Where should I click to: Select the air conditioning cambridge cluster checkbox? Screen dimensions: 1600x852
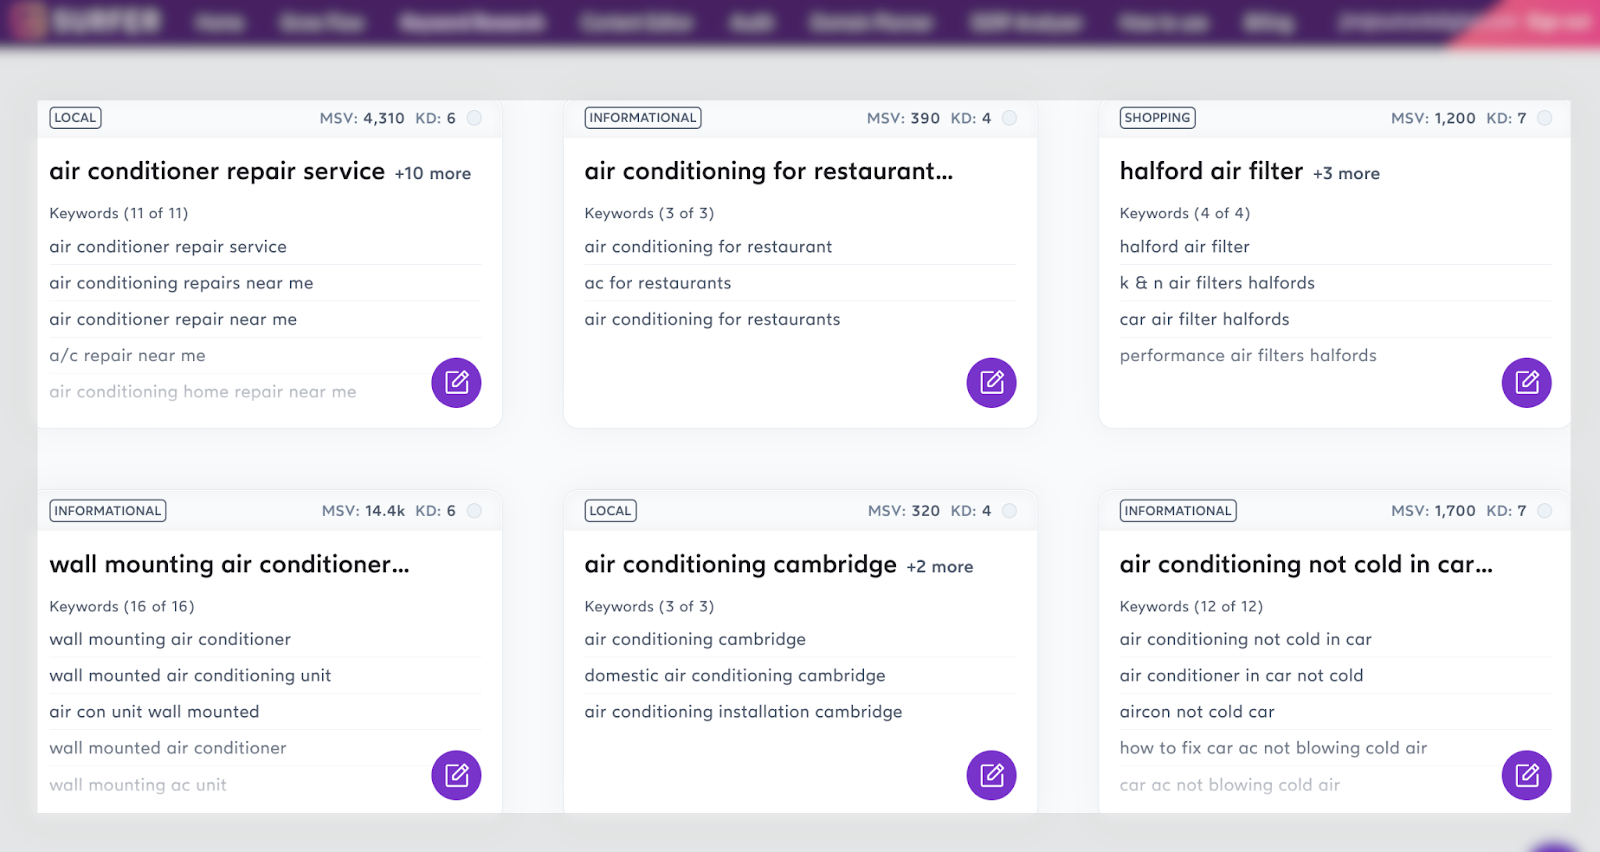pos(1010,511)
